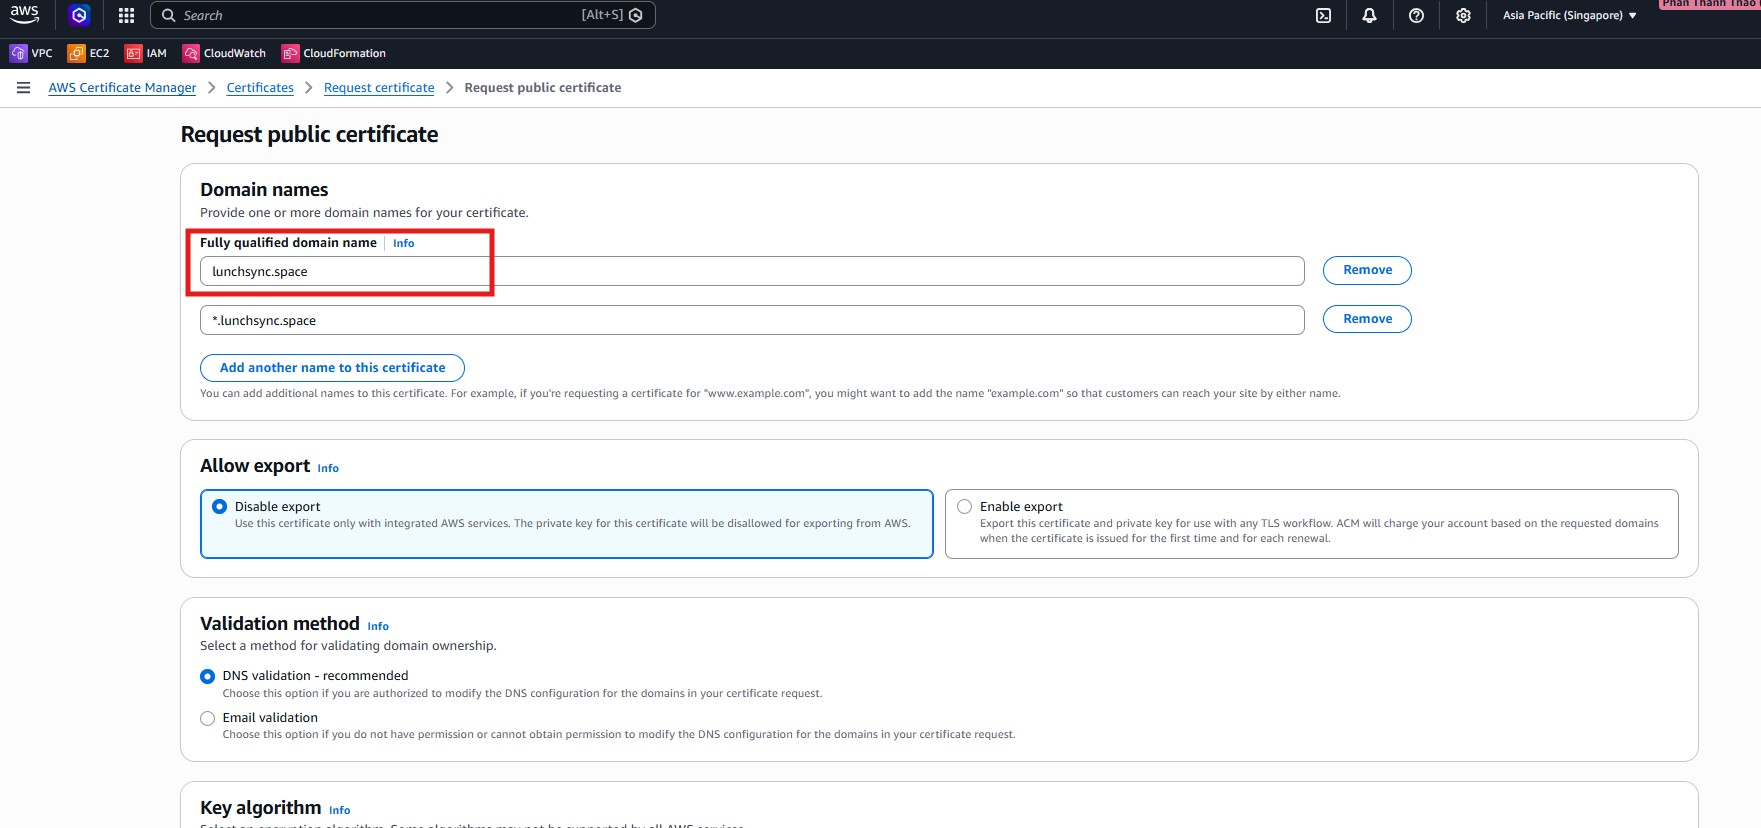Open the notifications bell icon
Viewport: 1761px width, 828px height.
[x=1369, y=15]
